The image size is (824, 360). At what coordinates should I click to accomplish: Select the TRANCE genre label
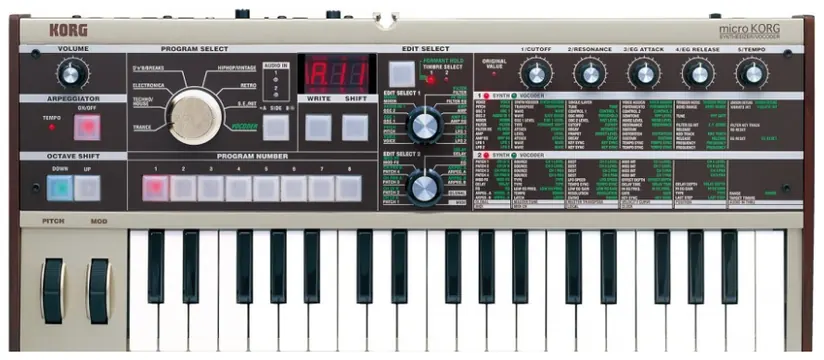pos(143,127)
